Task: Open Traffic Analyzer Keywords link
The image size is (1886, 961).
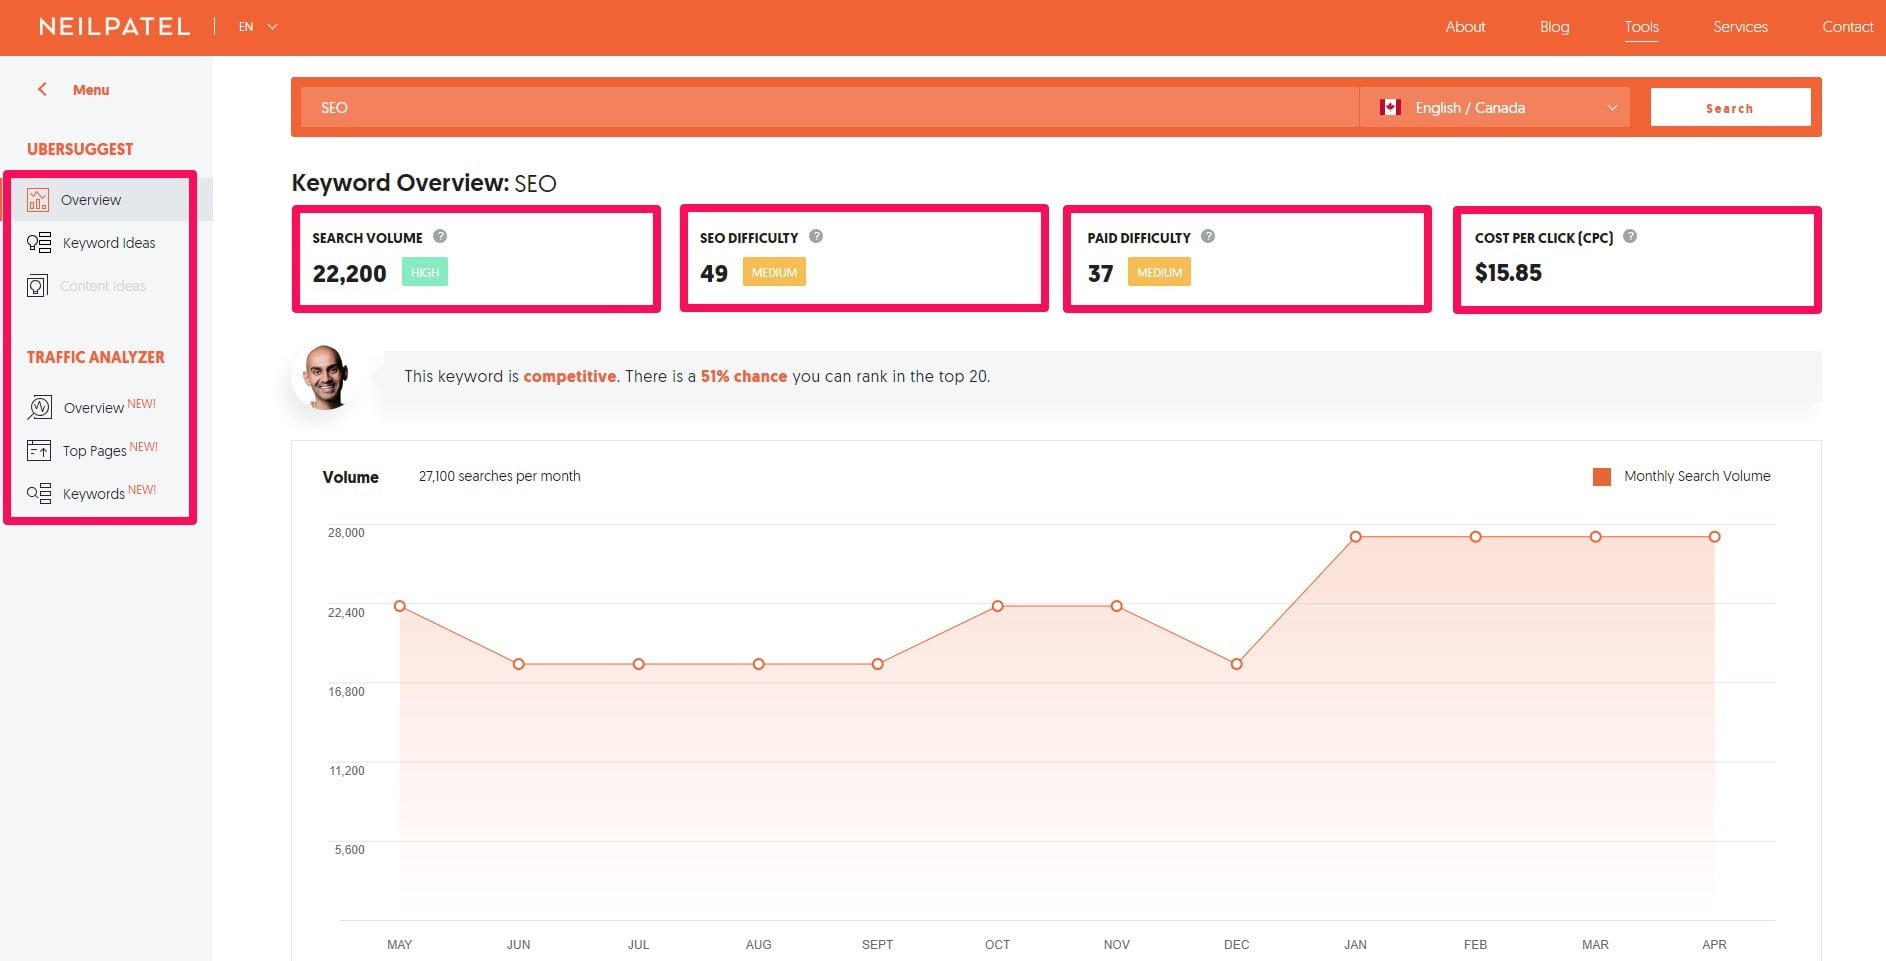Action: coord(94,494)
